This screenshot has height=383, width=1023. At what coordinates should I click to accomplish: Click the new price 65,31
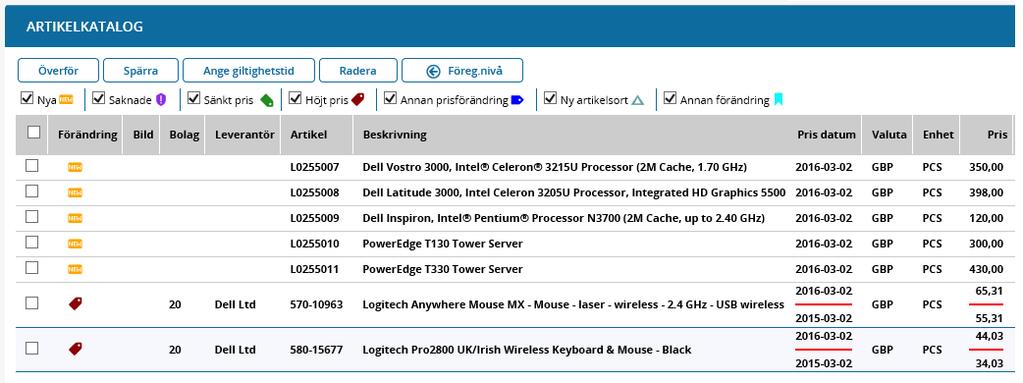pos(990,292)
